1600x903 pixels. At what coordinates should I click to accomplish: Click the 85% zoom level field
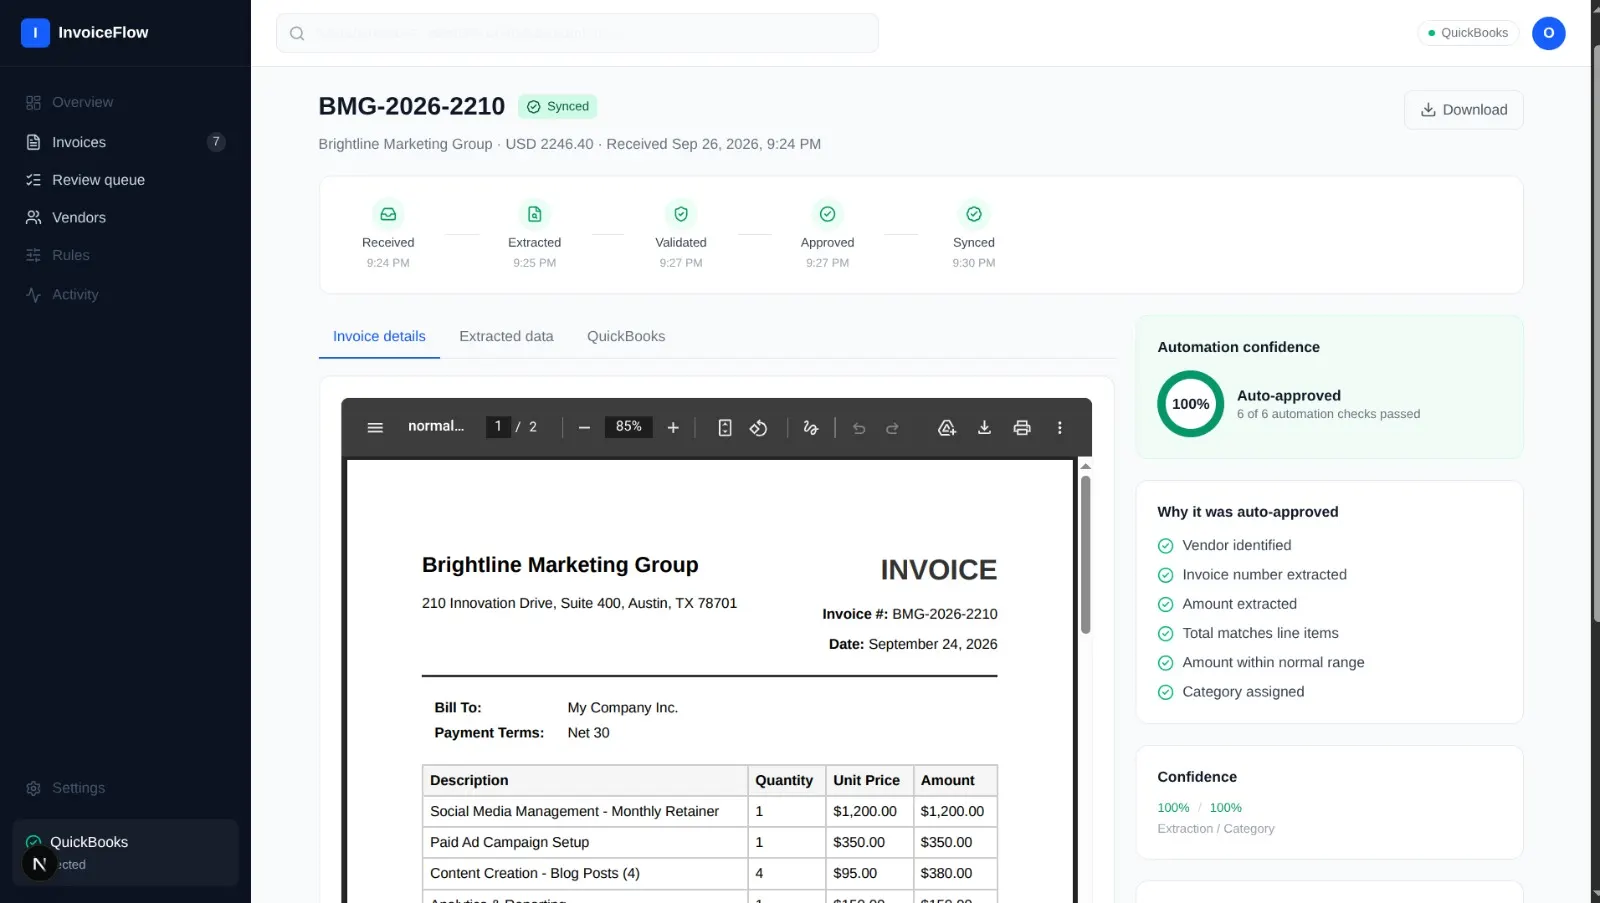coord(629,427)
